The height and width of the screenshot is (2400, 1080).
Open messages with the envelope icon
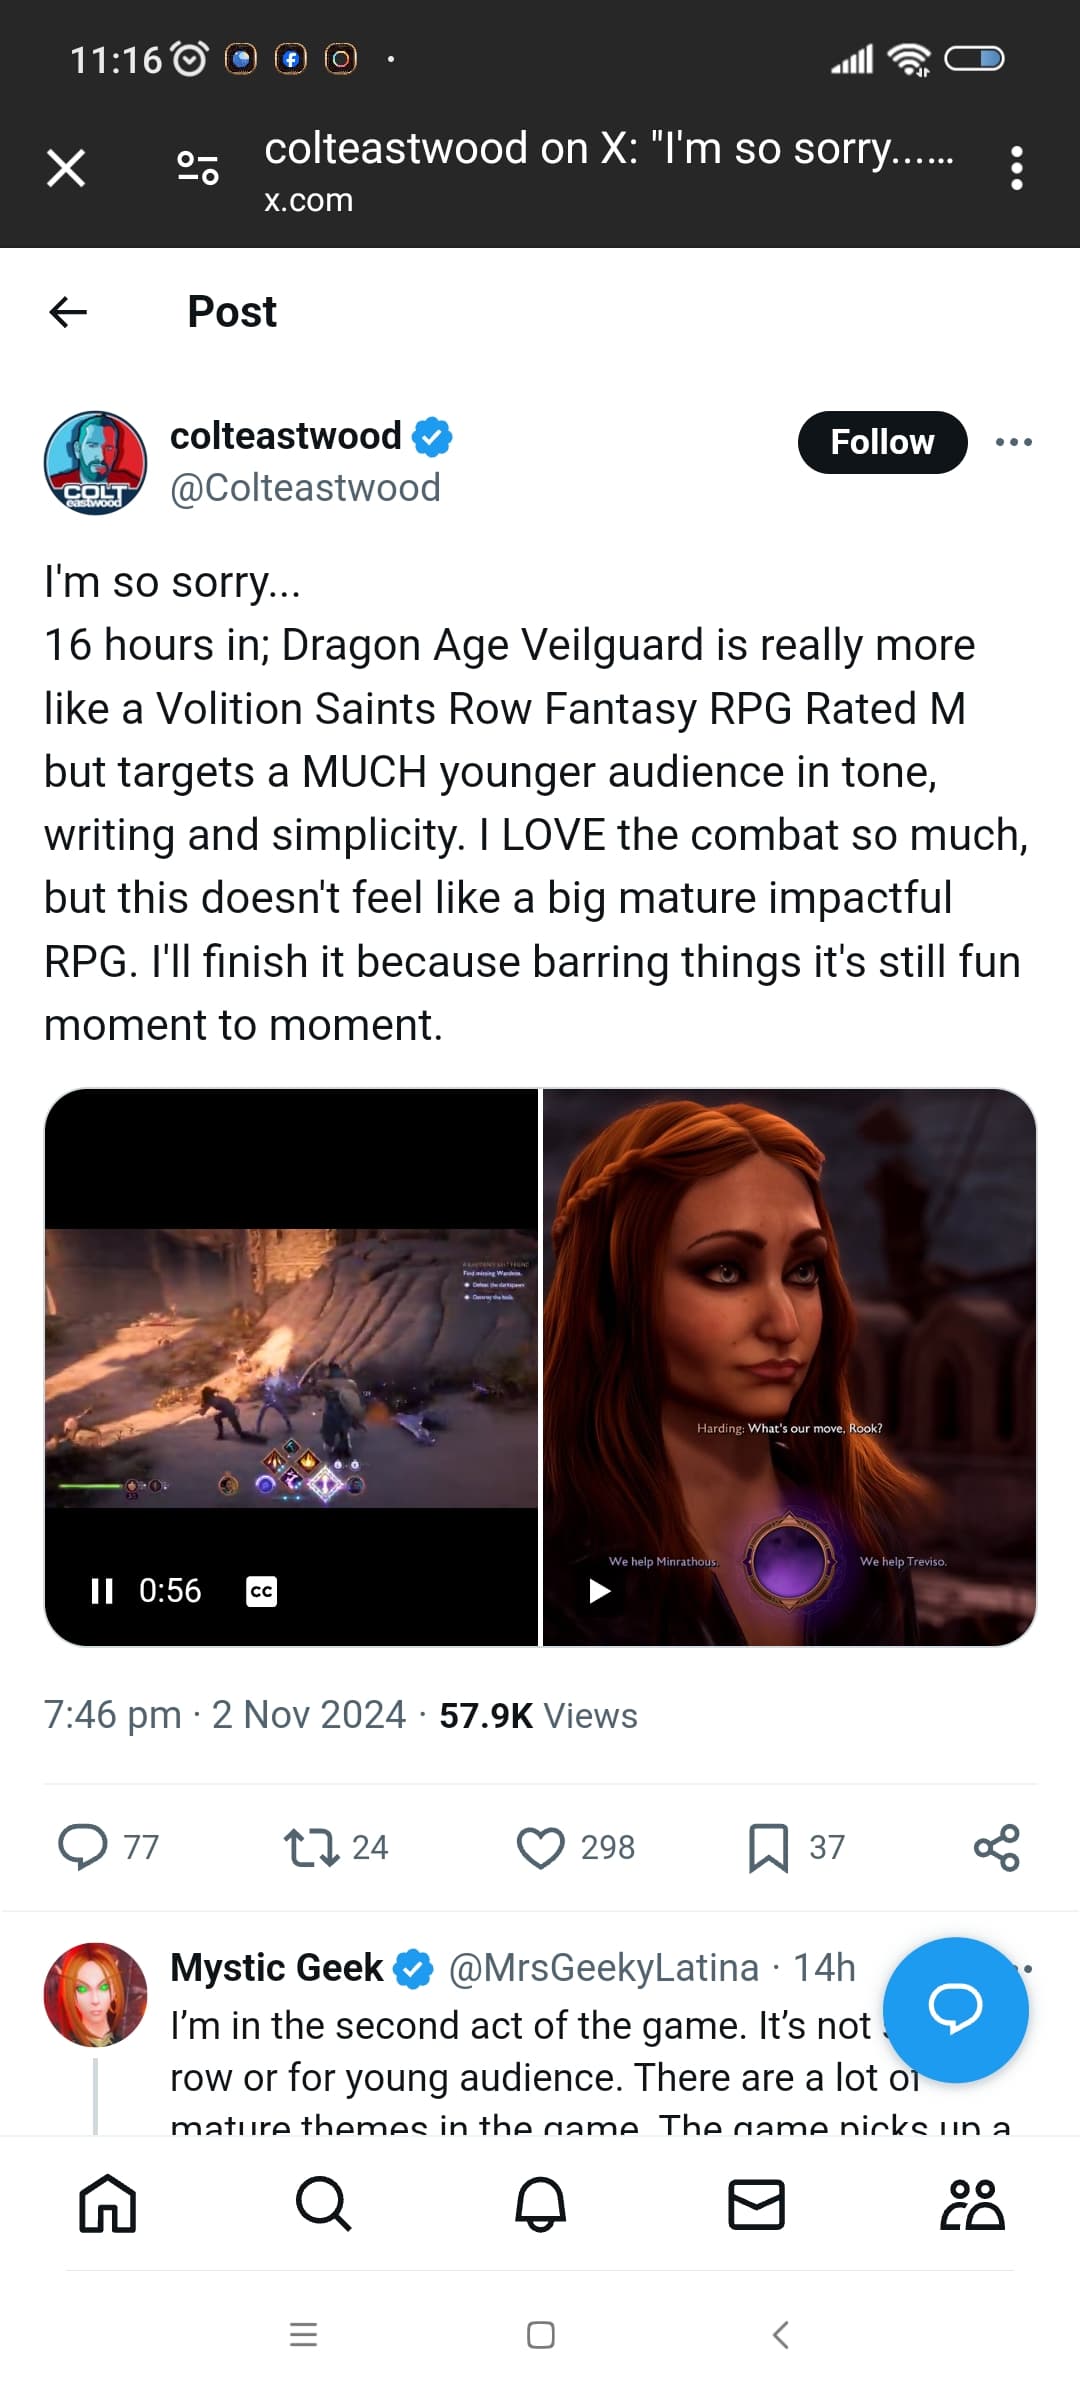(757, 2205)
